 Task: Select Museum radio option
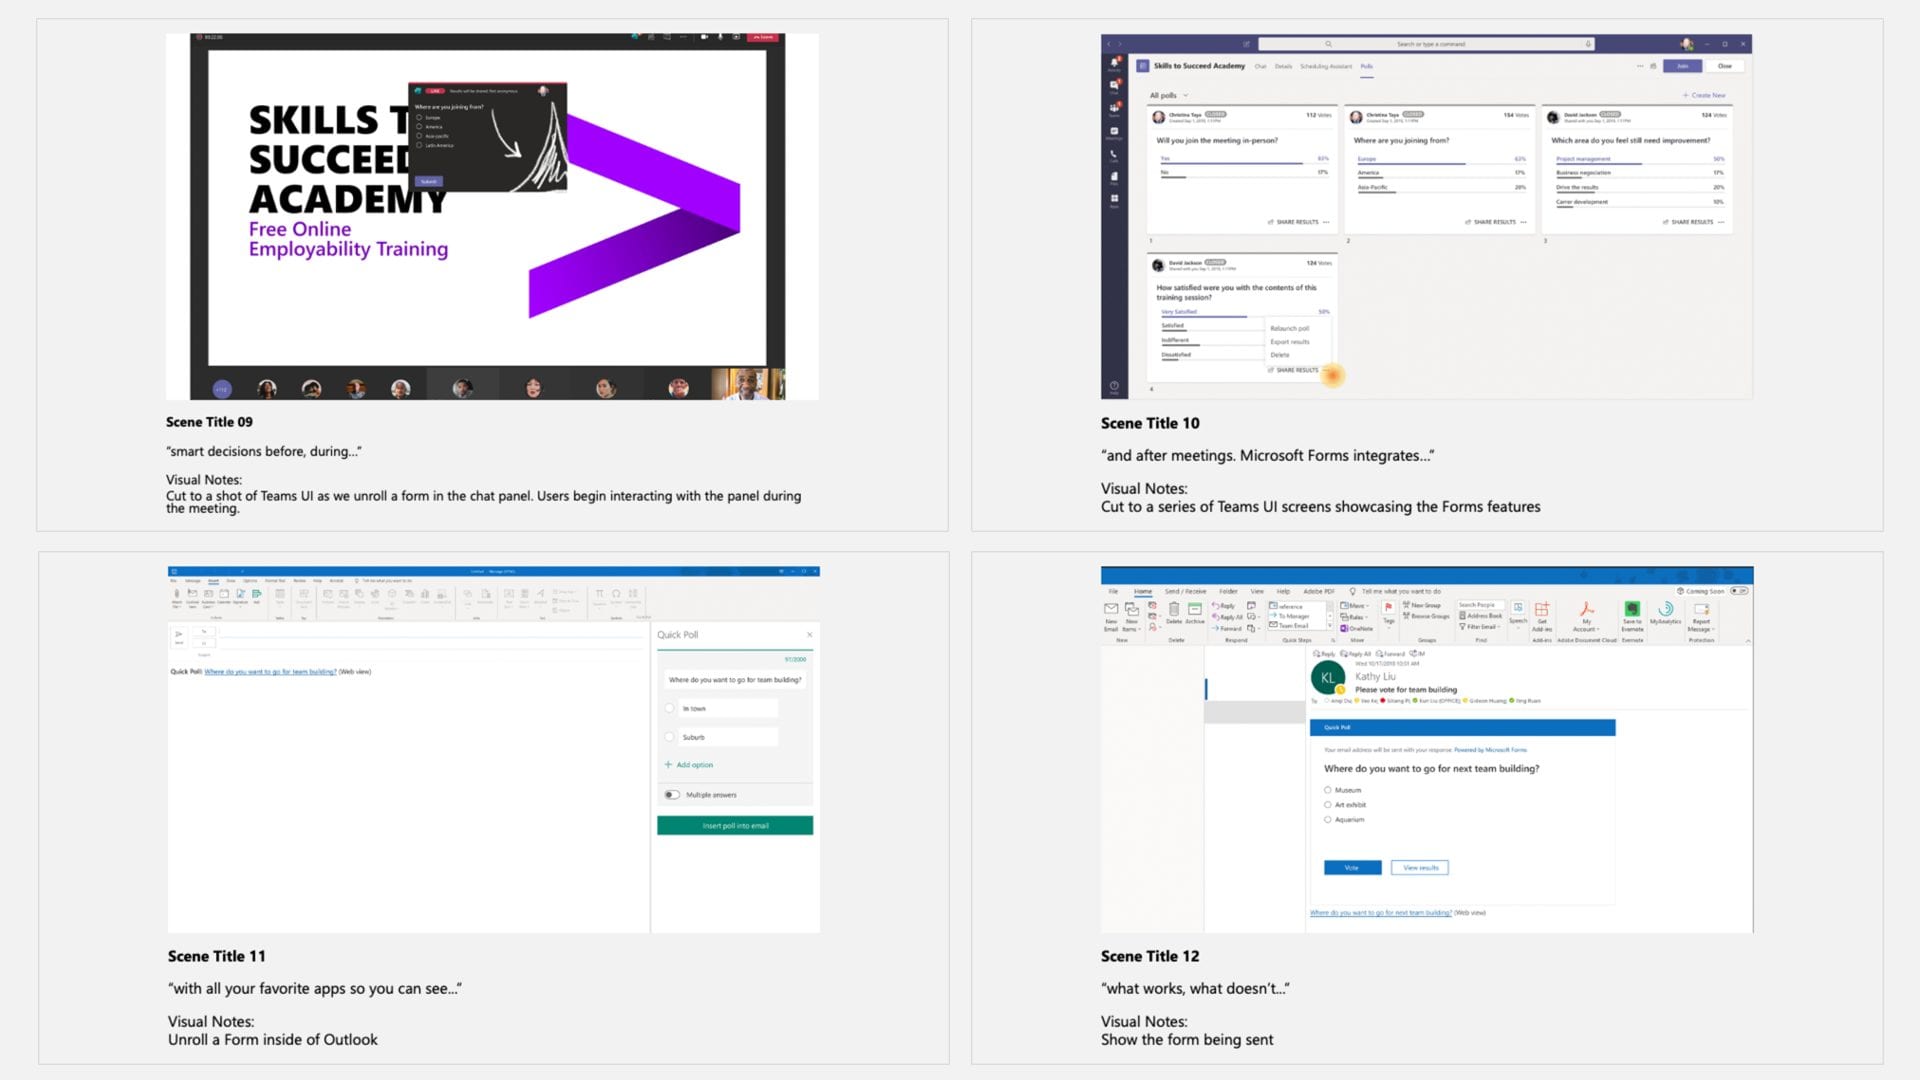tap(1328, 790)
